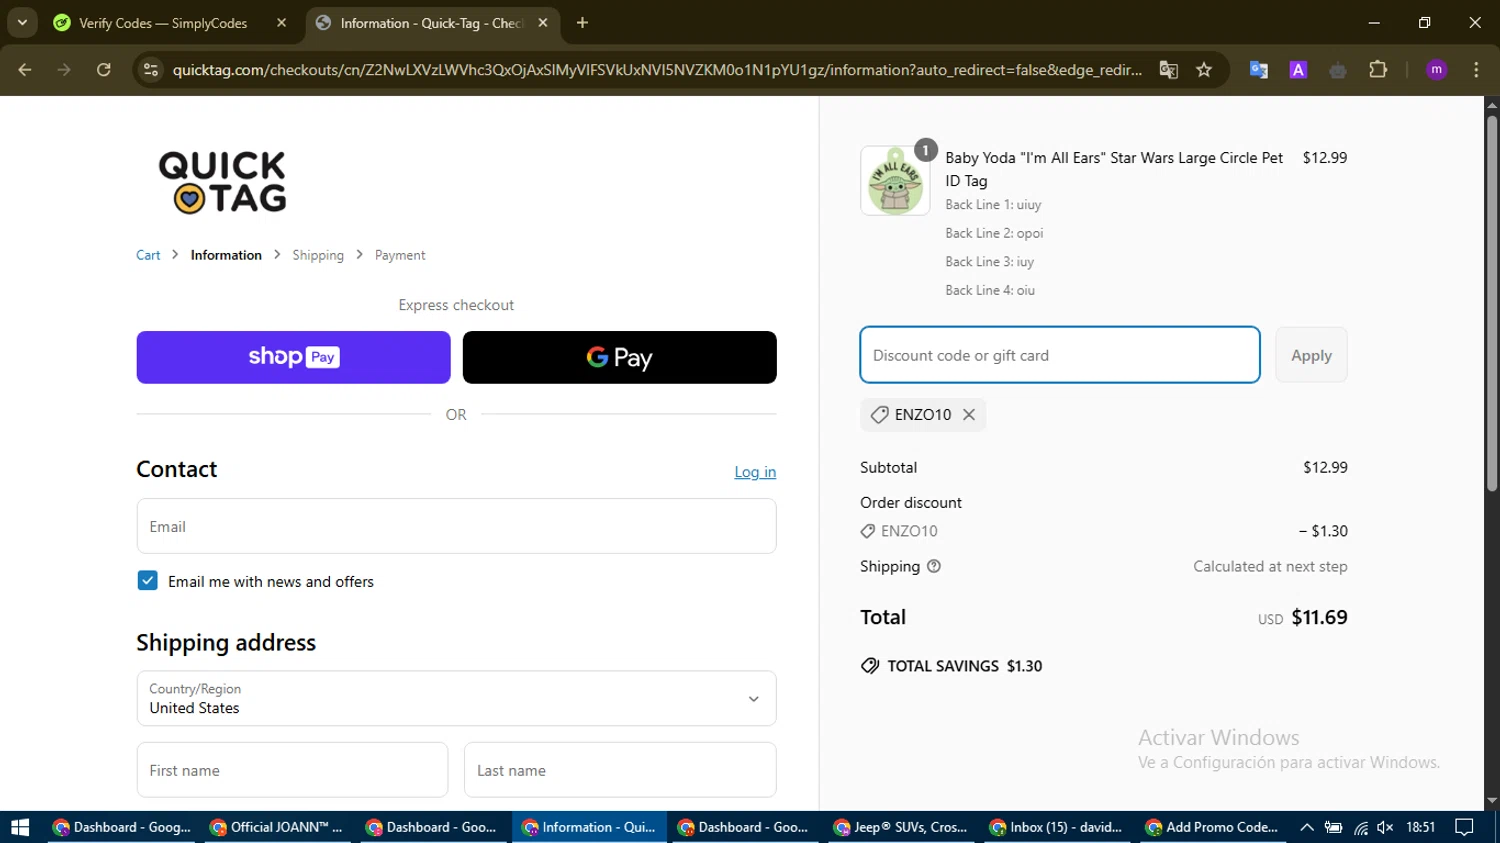This screenshot has width=1500, height=843.
Task: Click the muted volume tray icon
Action: [1385, 827]
